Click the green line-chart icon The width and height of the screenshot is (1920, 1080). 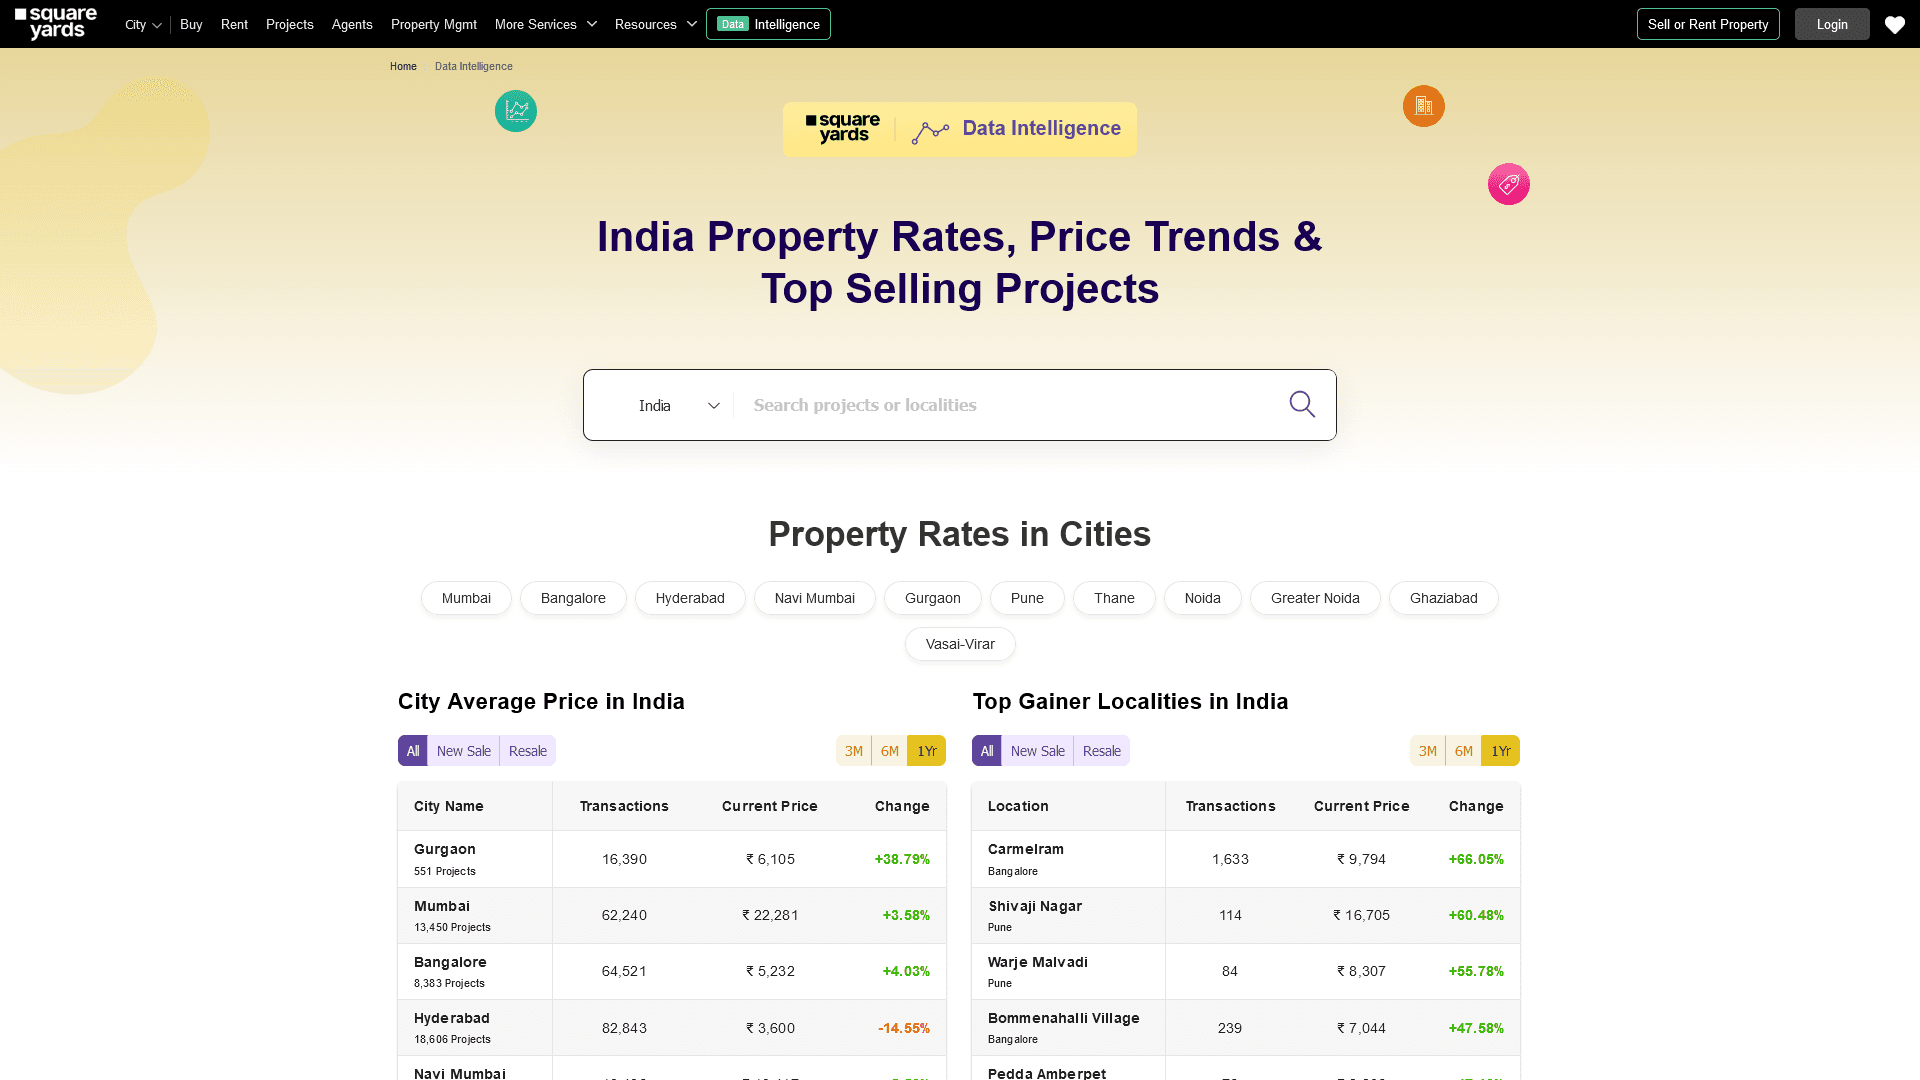[x=515, y=111]
